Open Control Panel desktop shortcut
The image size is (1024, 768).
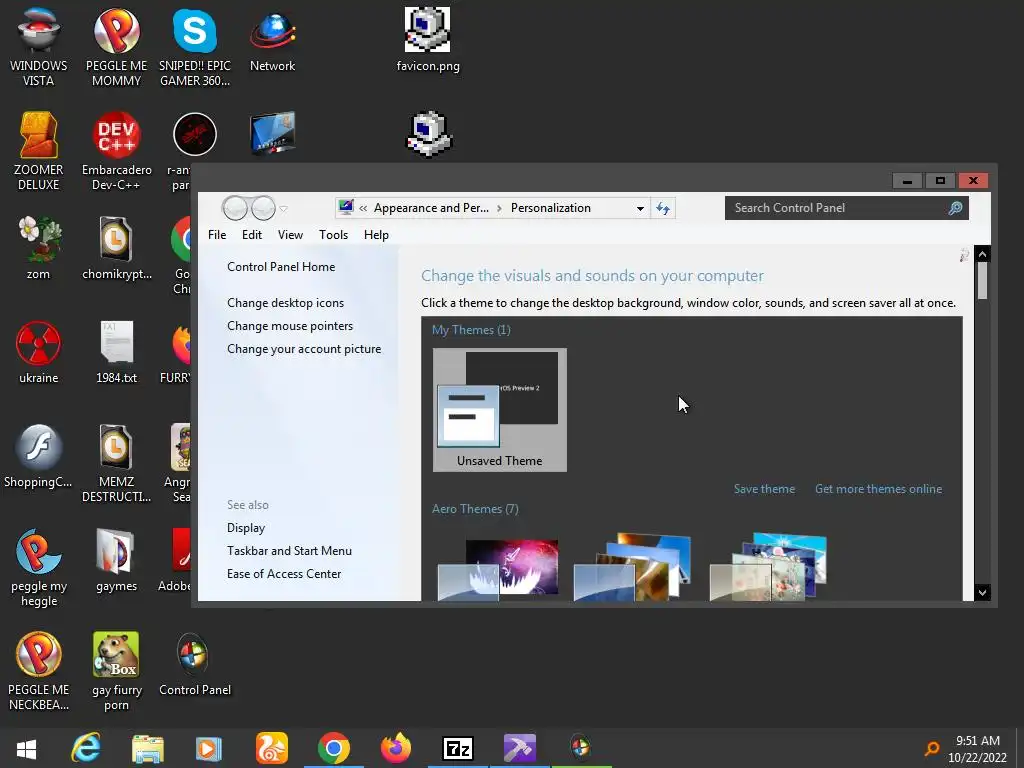pyautogui.click(x=195, y=664)
